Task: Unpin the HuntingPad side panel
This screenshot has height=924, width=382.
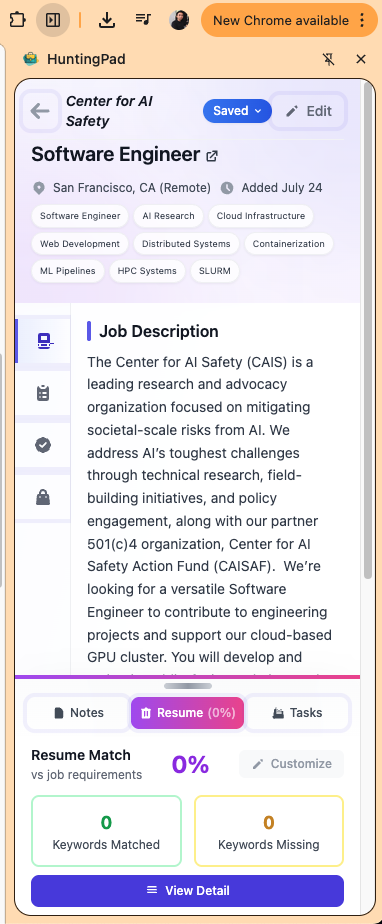Action: 329,59
